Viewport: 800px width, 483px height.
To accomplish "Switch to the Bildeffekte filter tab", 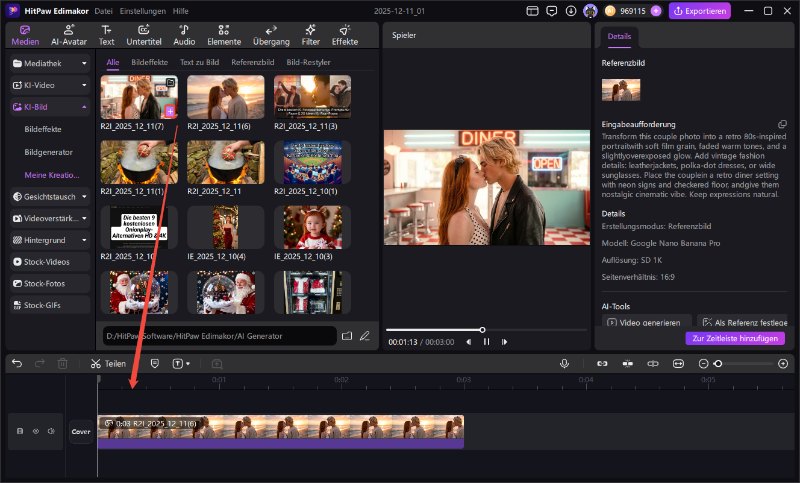I will 150,62.
